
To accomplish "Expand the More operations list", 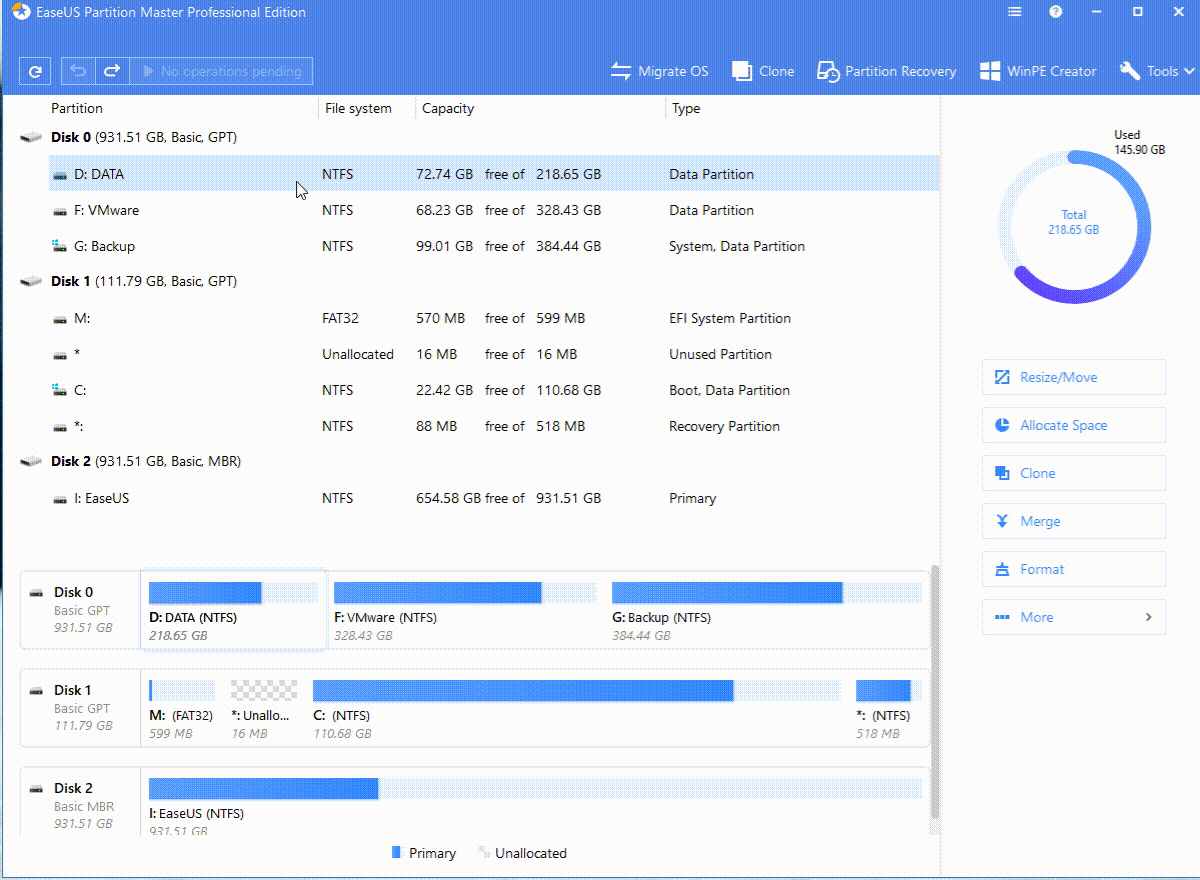I will pyautogui.click(x=1074, y=617).
